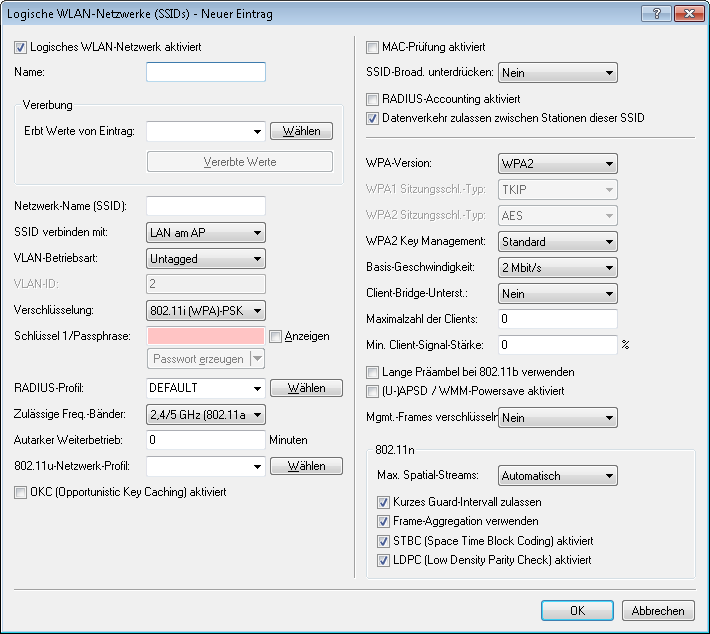Toggle 'Anzeigen' passphrase checkbox
Screen dimensions: 710x634
coord(276,336)
